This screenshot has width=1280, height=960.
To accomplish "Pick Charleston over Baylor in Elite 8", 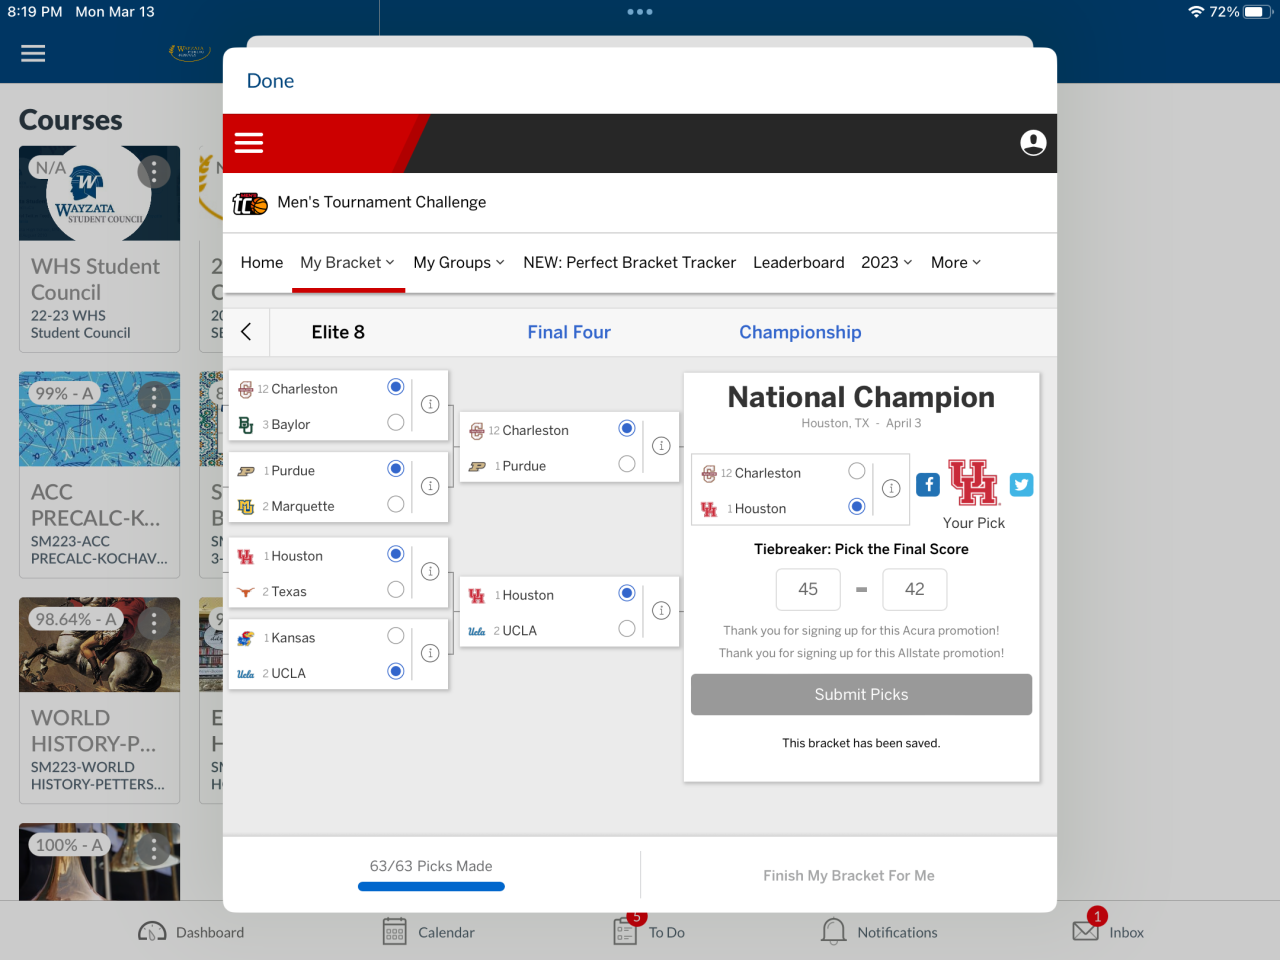I will pos(396,387).
